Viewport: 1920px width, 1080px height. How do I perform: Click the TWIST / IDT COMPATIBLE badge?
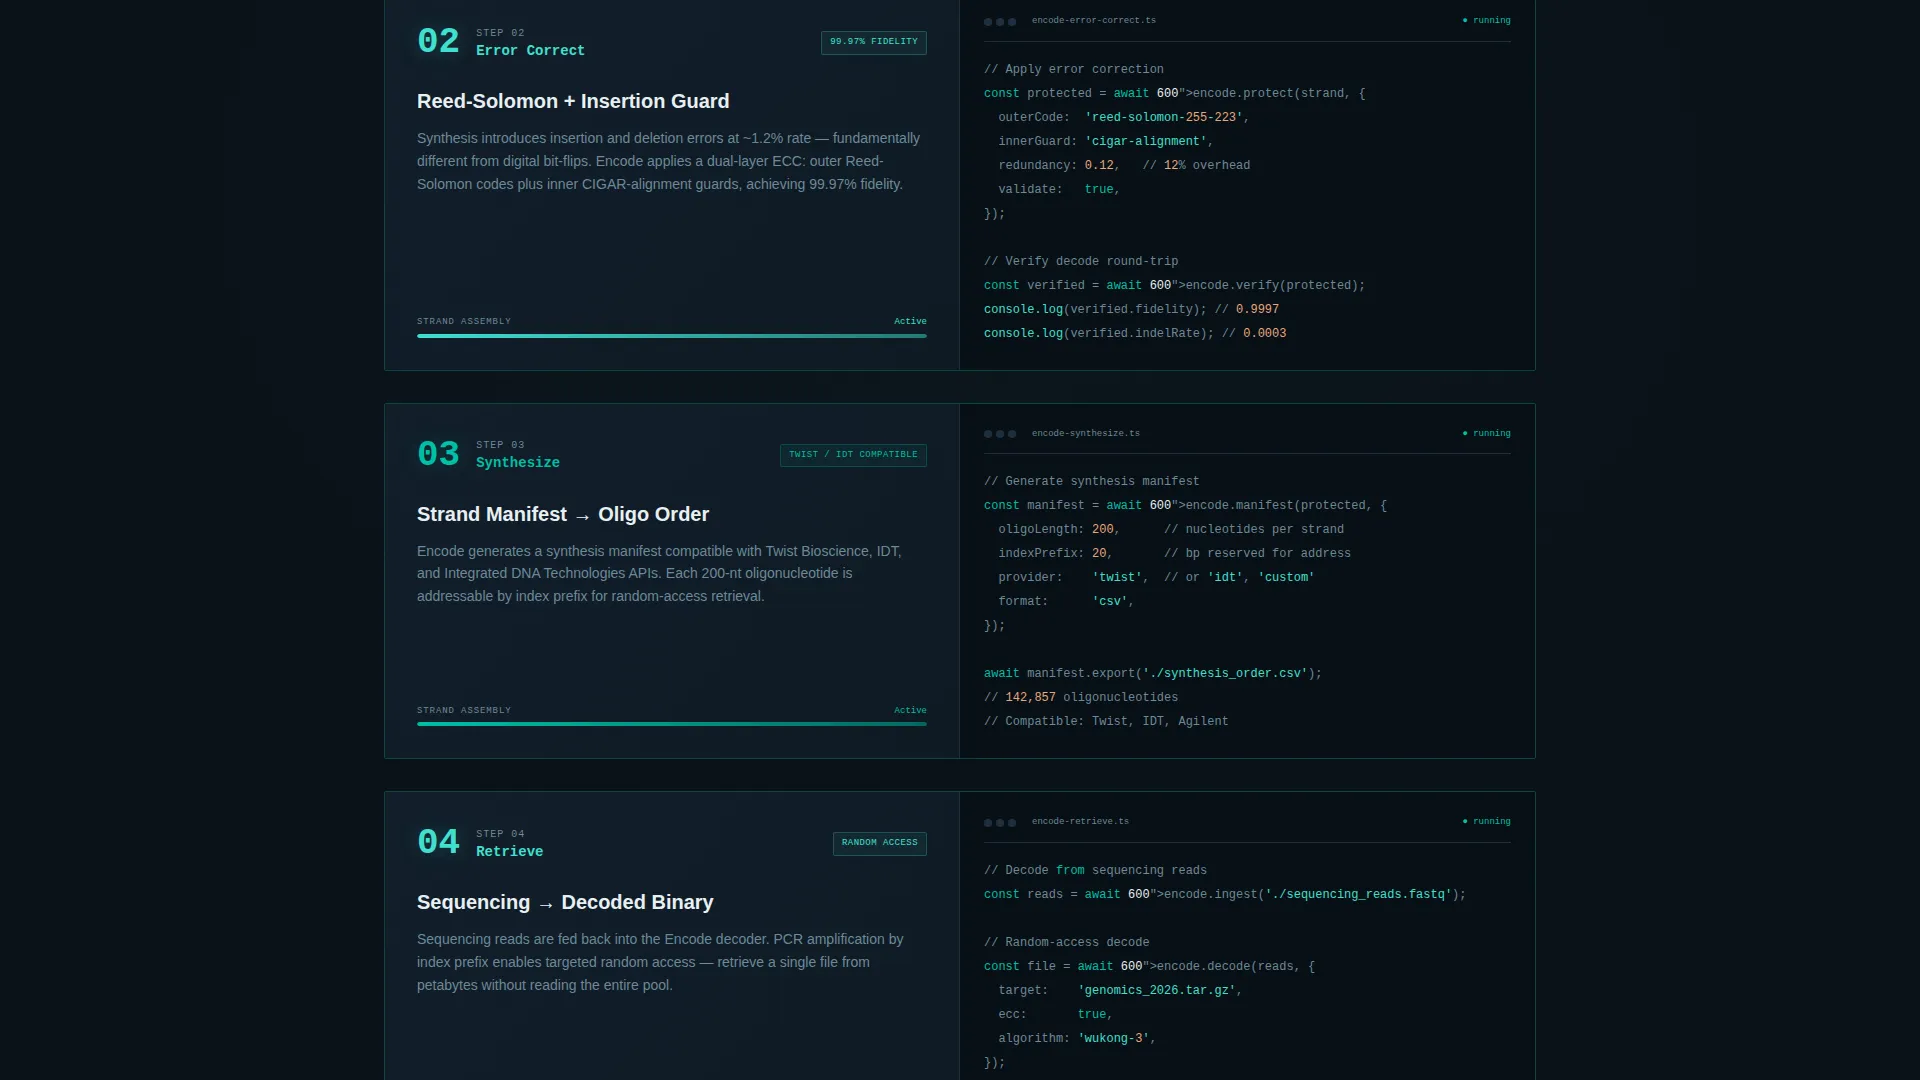point(853,455)
